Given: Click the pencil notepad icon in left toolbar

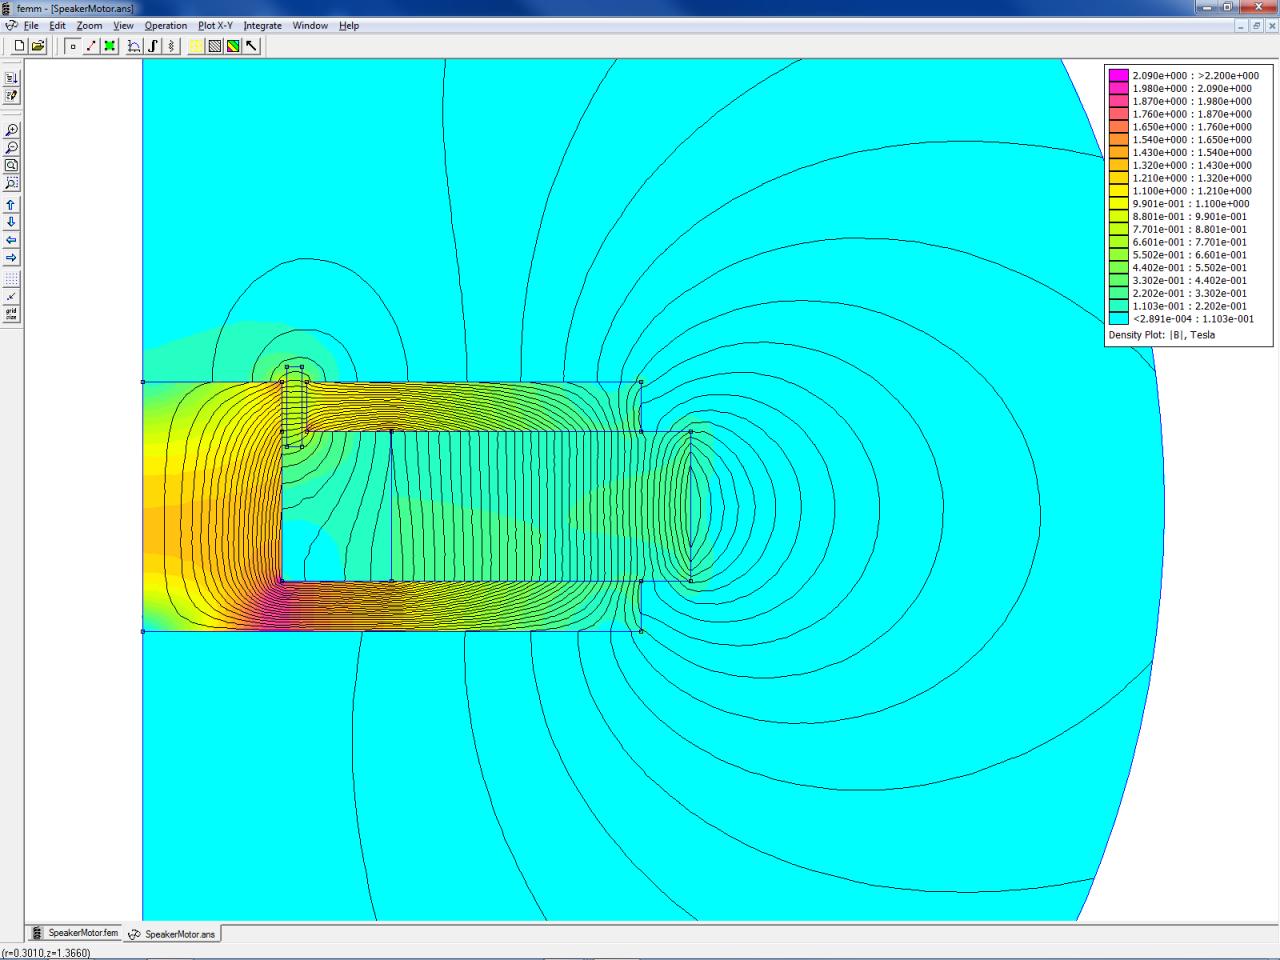Looking at the screenshot, I should pyautogui.click(x=11, y=96).
